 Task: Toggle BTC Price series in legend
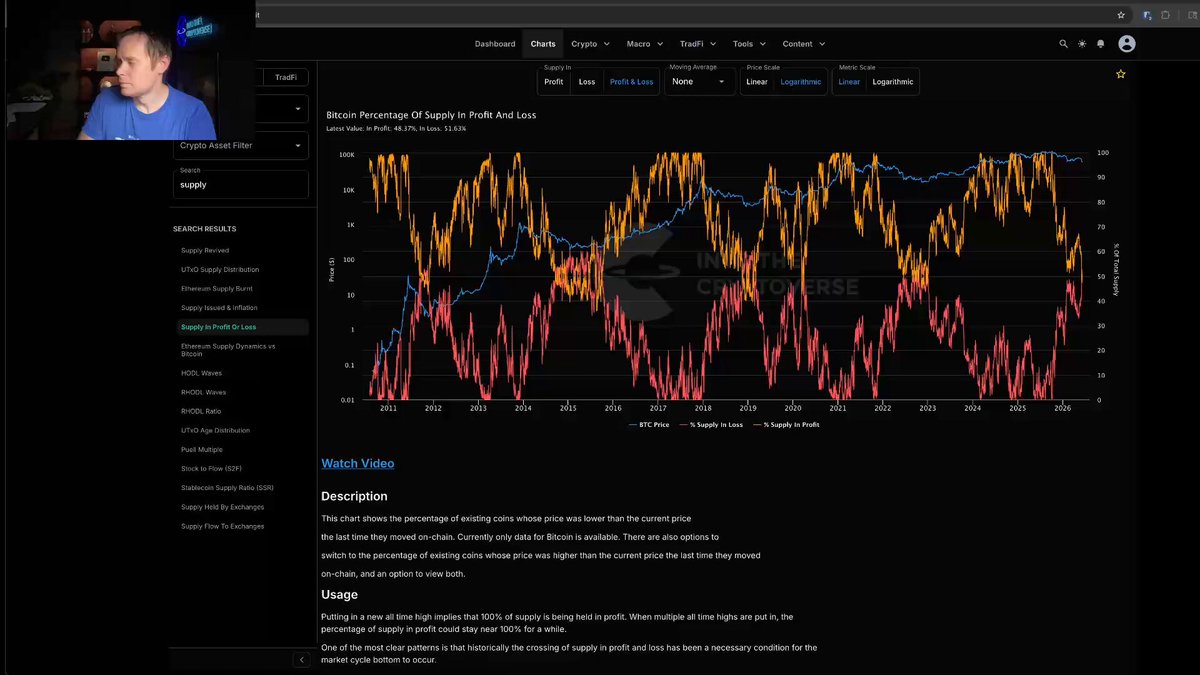click(649, 425)
